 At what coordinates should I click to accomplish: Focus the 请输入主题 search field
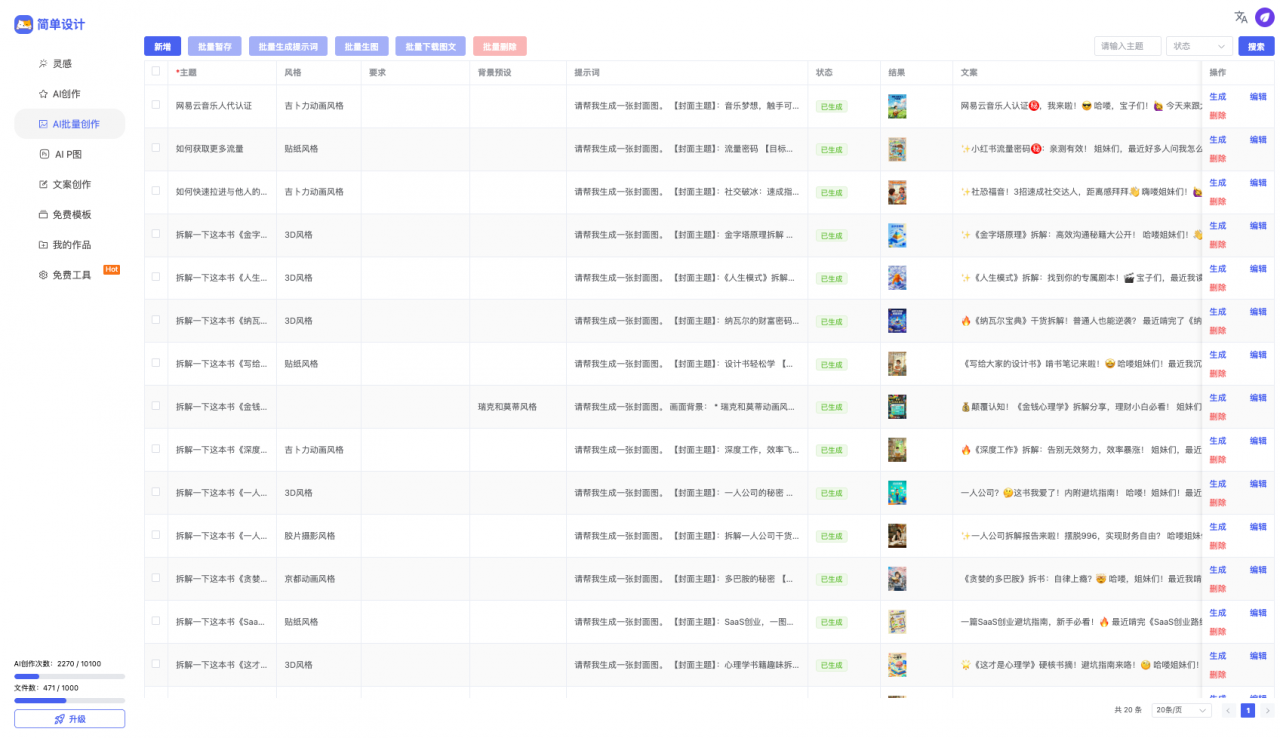[x=1127, y=46]
